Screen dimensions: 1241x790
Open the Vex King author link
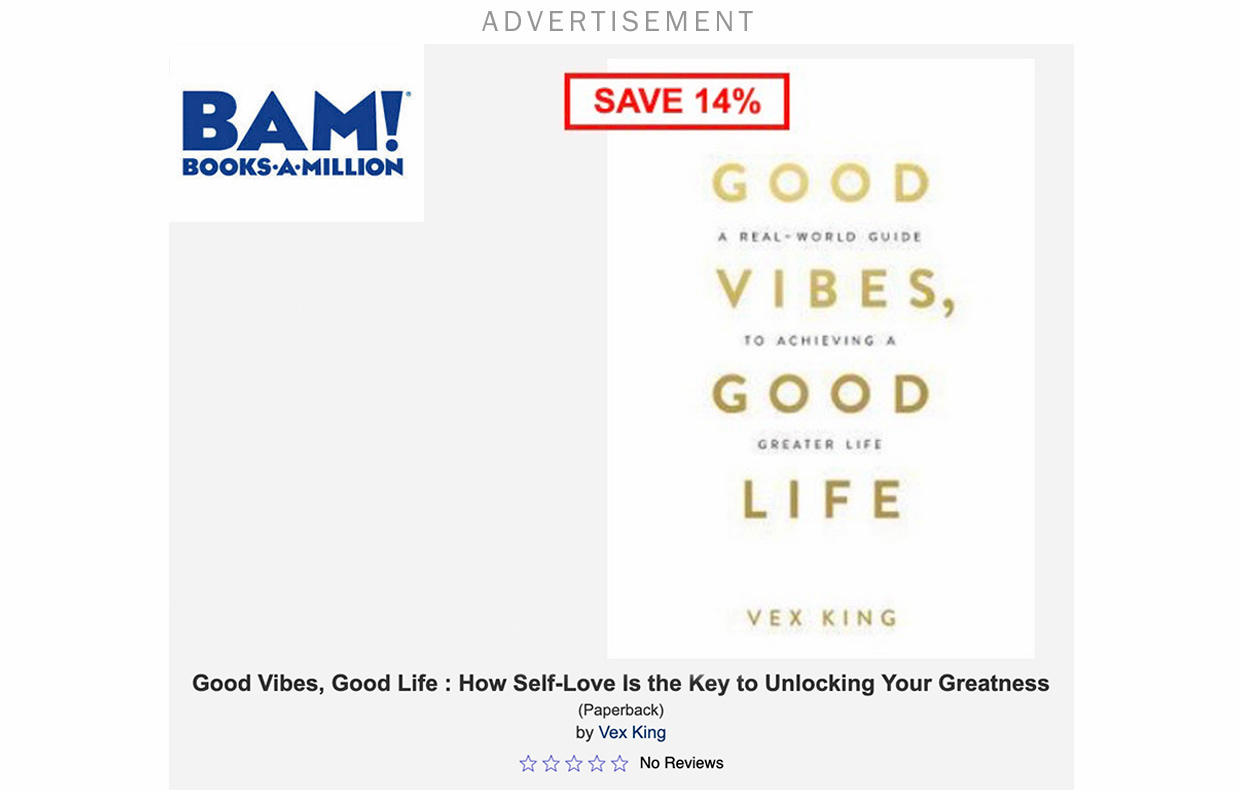point(632,732)
